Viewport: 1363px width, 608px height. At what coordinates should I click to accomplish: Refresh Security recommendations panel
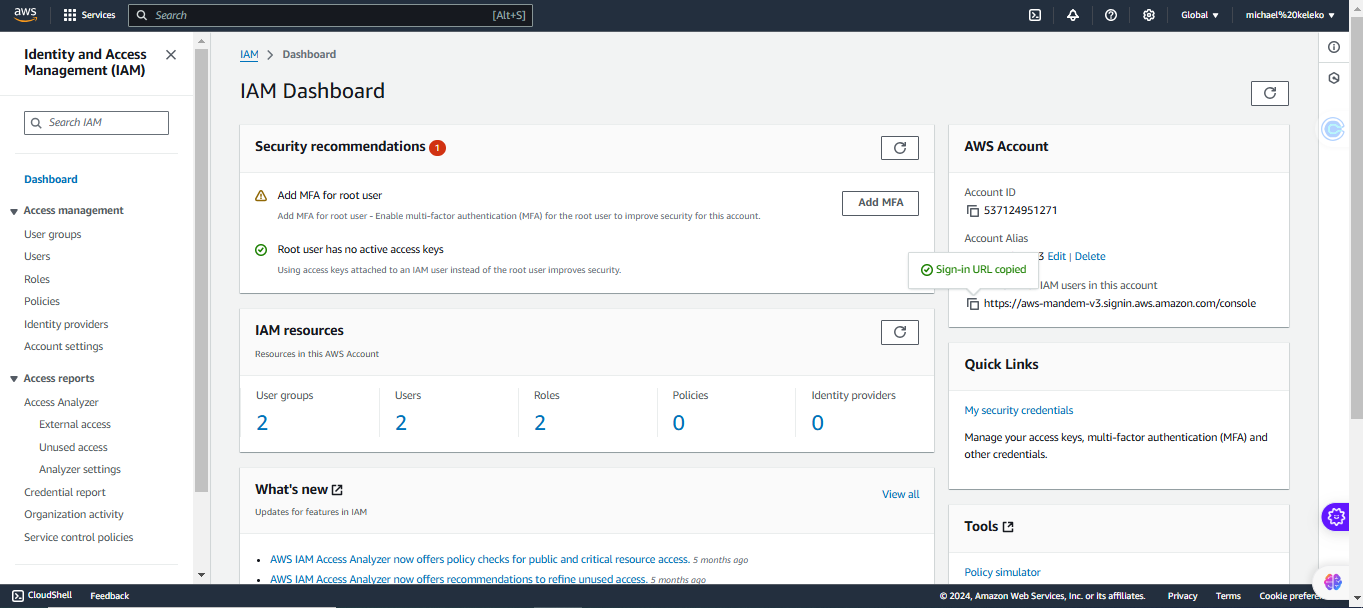[x=899, y=148]
